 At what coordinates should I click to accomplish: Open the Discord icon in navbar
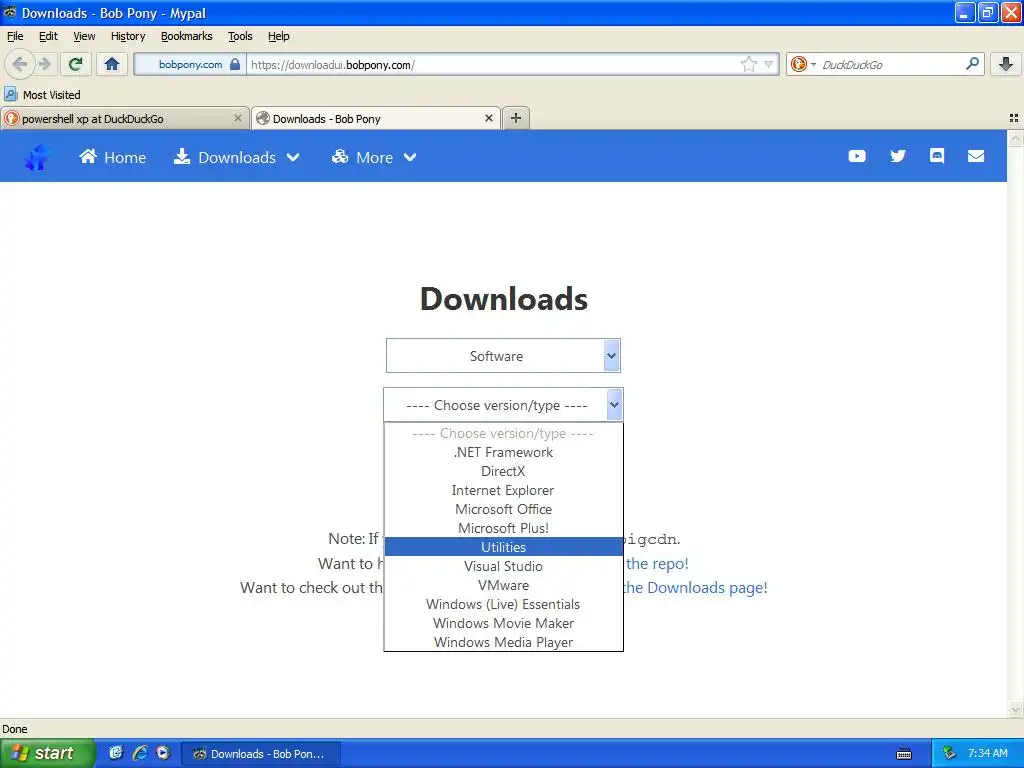[x=936, y=156]
